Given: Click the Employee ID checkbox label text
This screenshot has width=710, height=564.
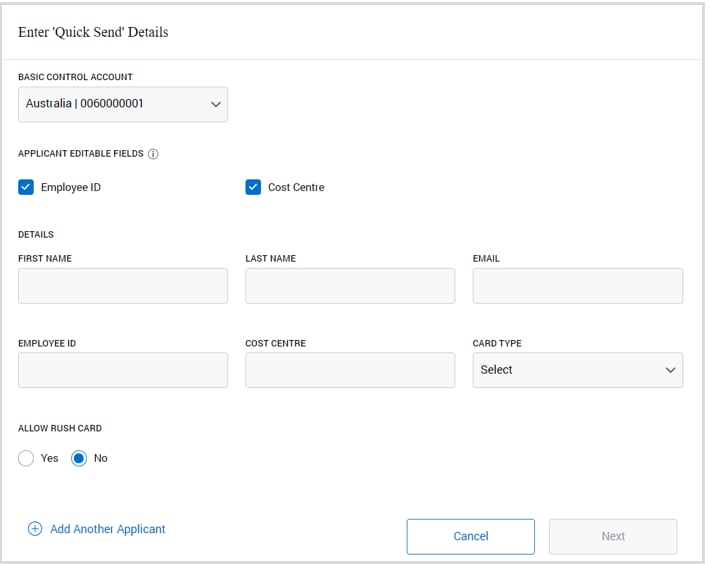Looking at the screenshot, I should [70, 187].
